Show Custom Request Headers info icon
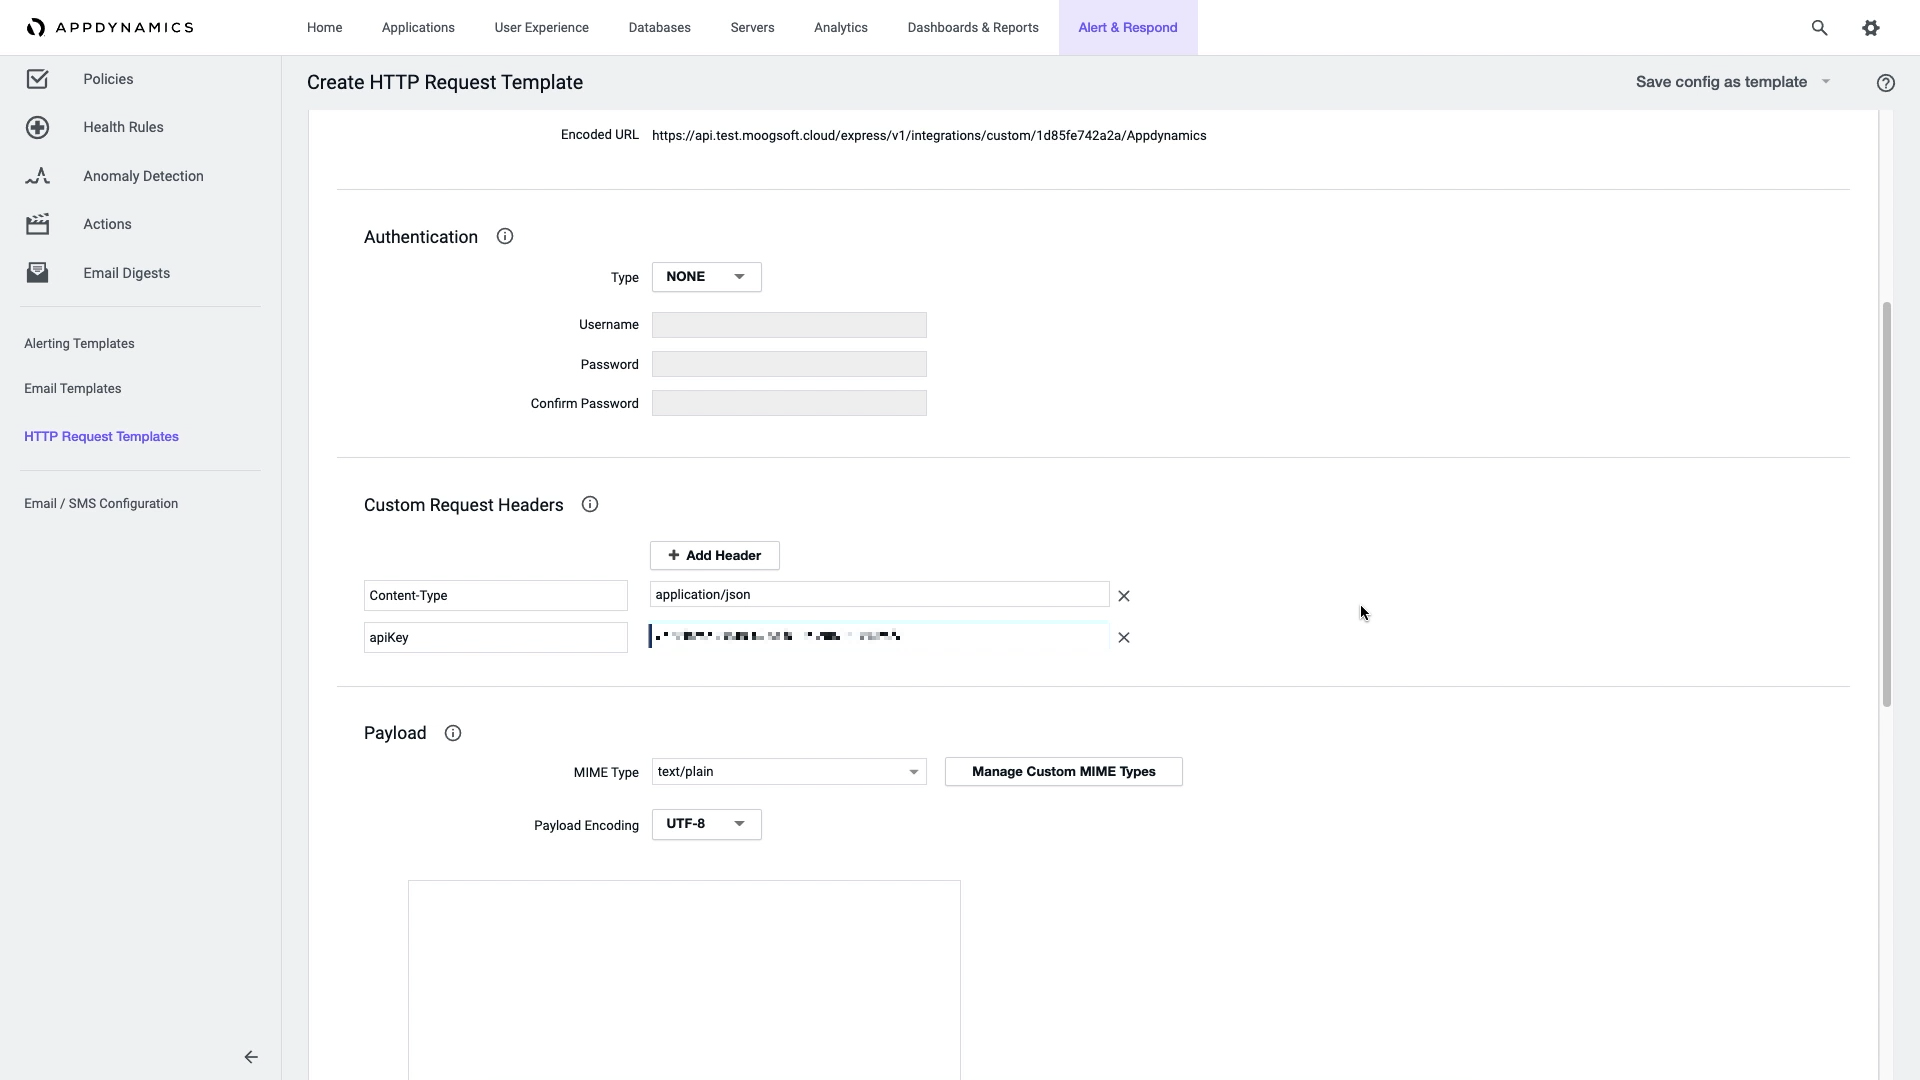 tap(590, 505)
